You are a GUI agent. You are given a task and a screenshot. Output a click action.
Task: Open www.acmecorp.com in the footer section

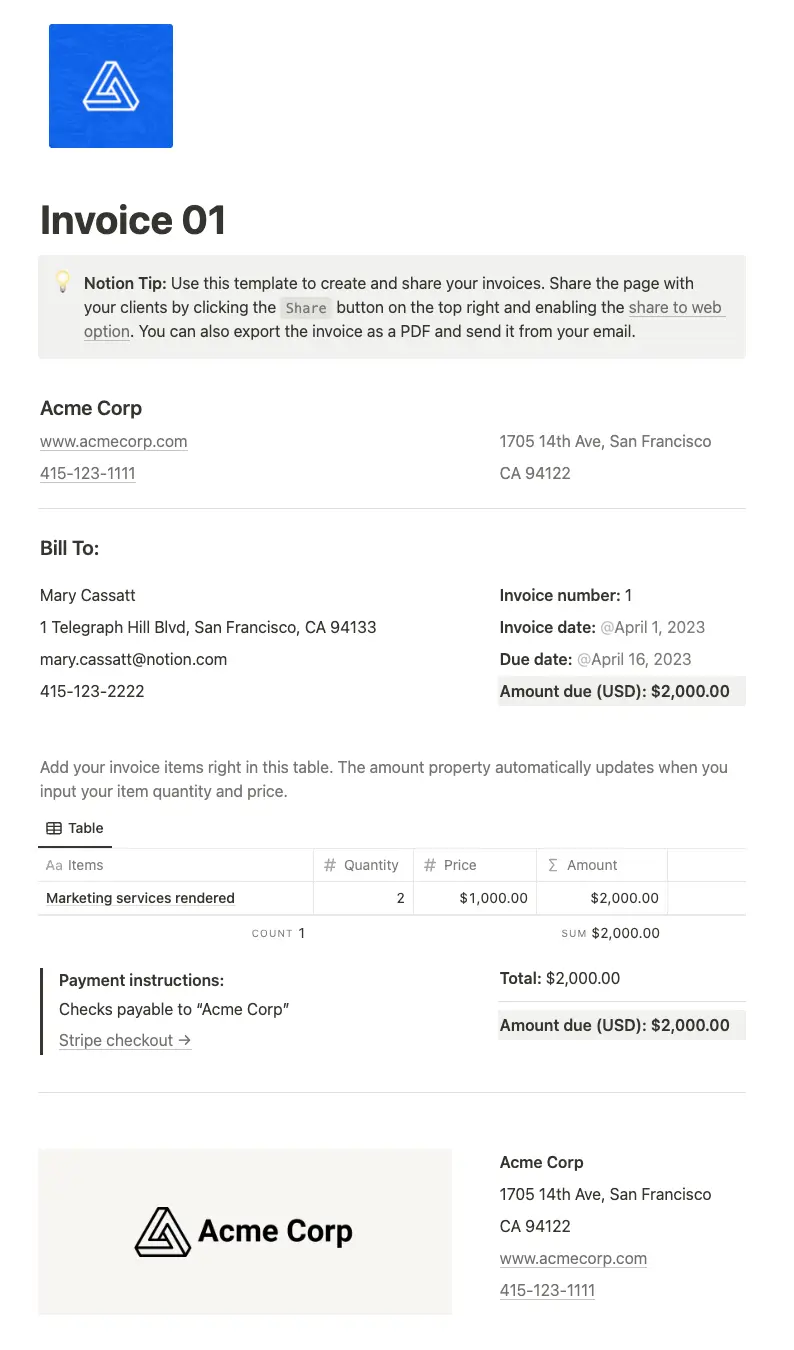[x=573, y=1258]
